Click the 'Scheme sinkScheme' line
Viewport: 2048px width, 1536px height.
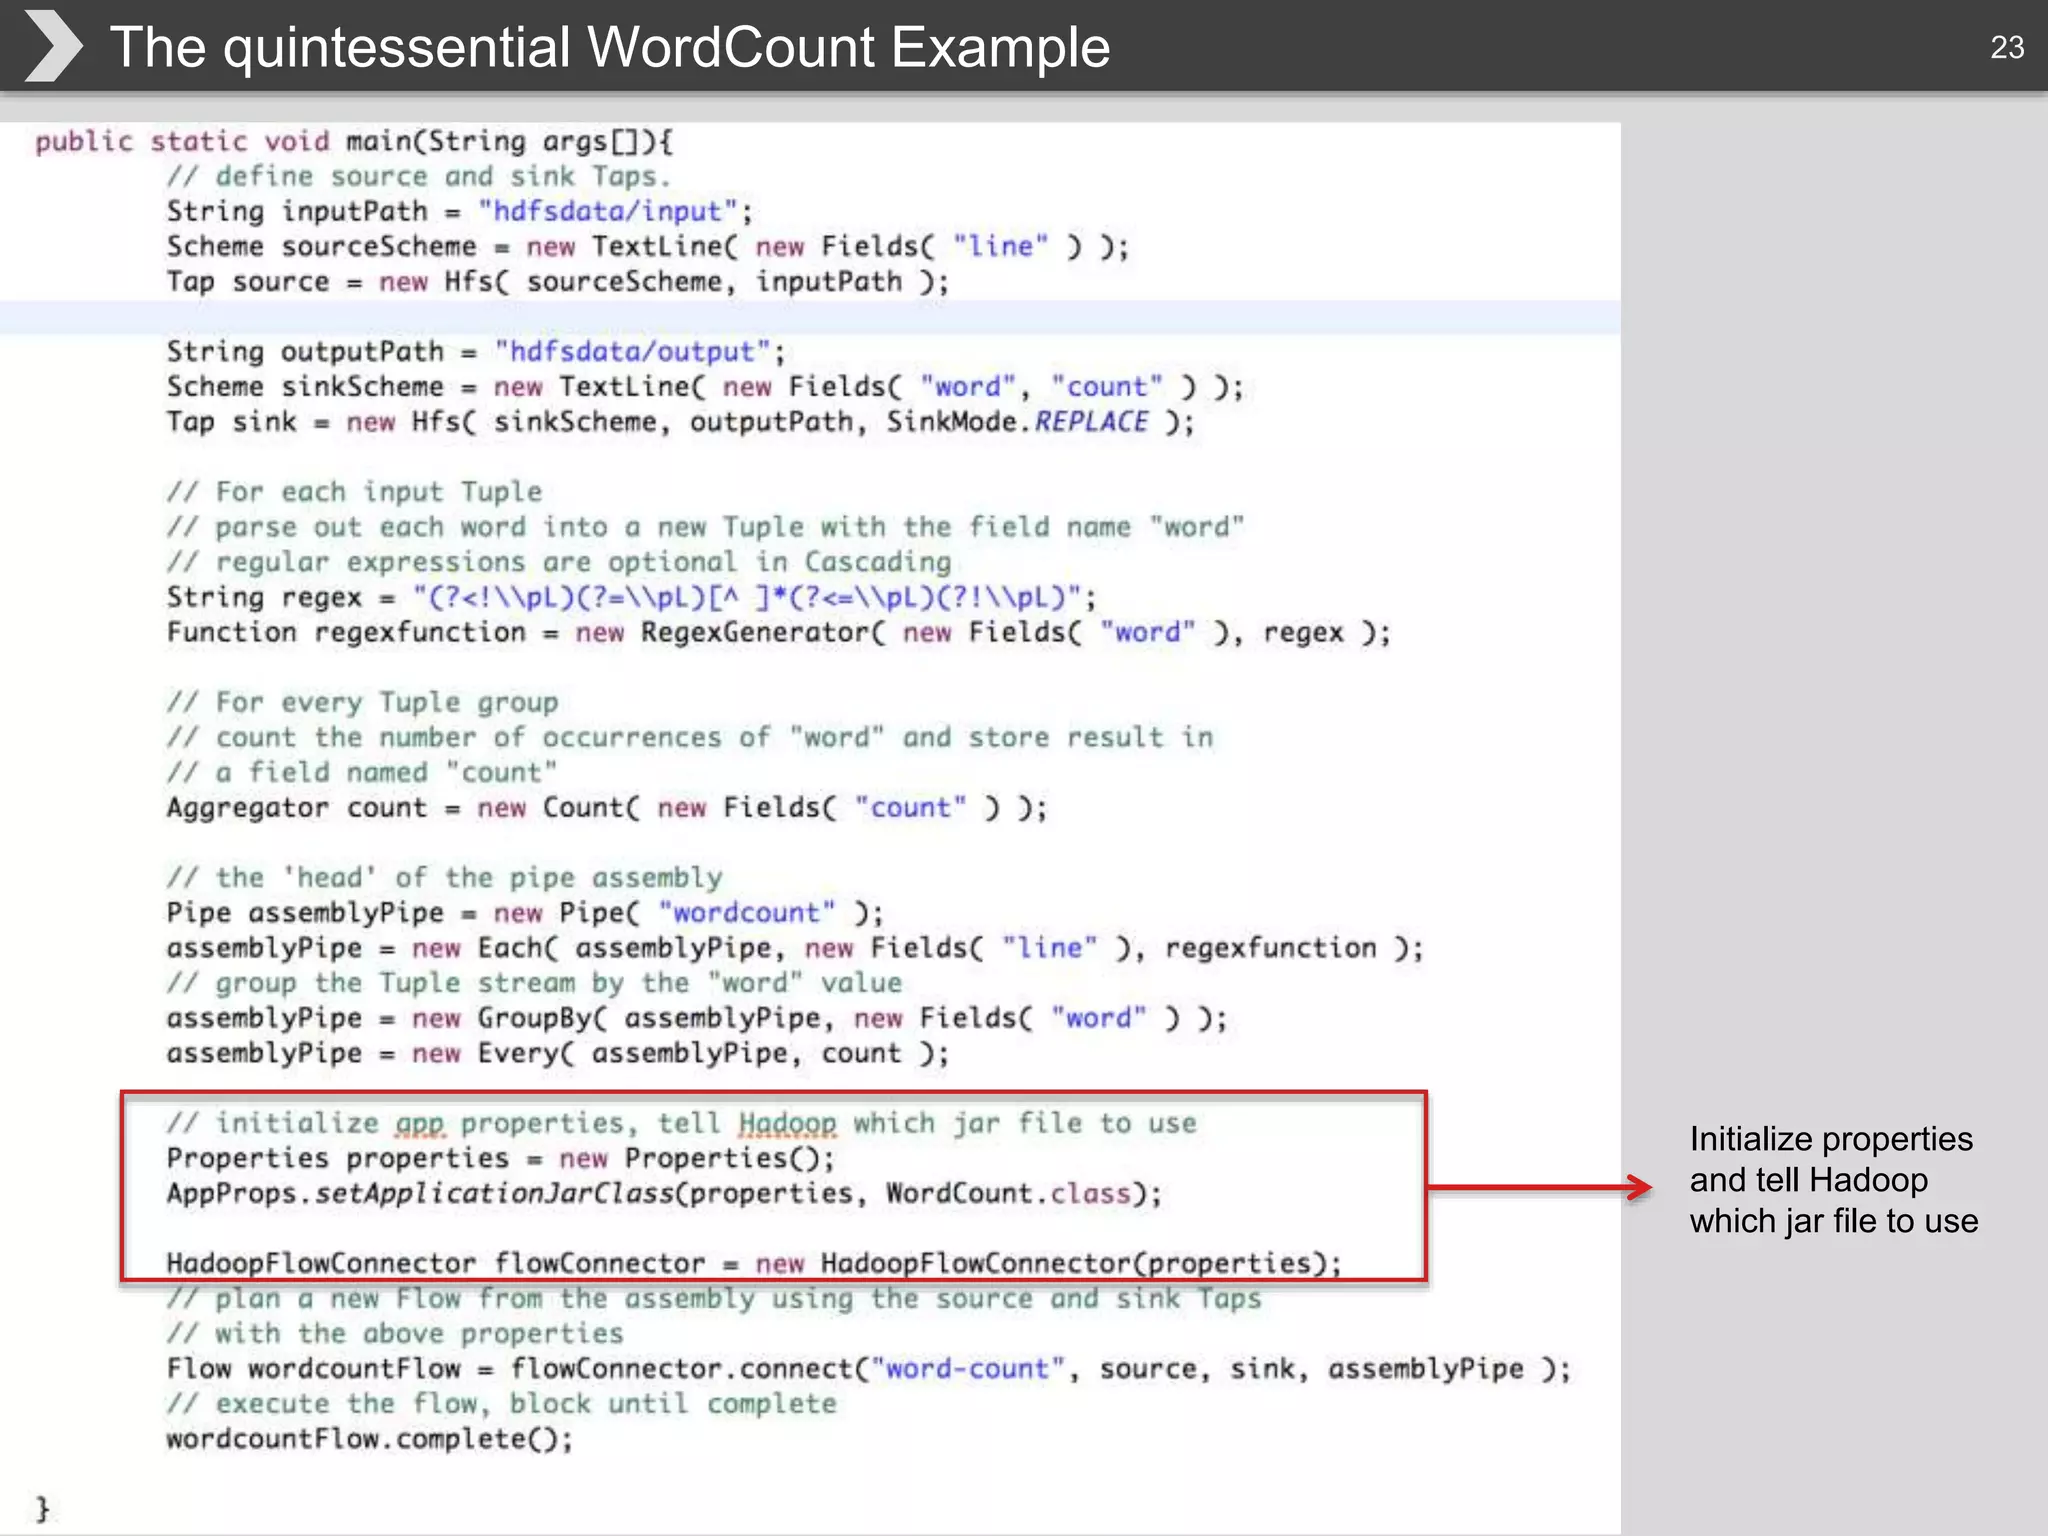tap(705, 386)
